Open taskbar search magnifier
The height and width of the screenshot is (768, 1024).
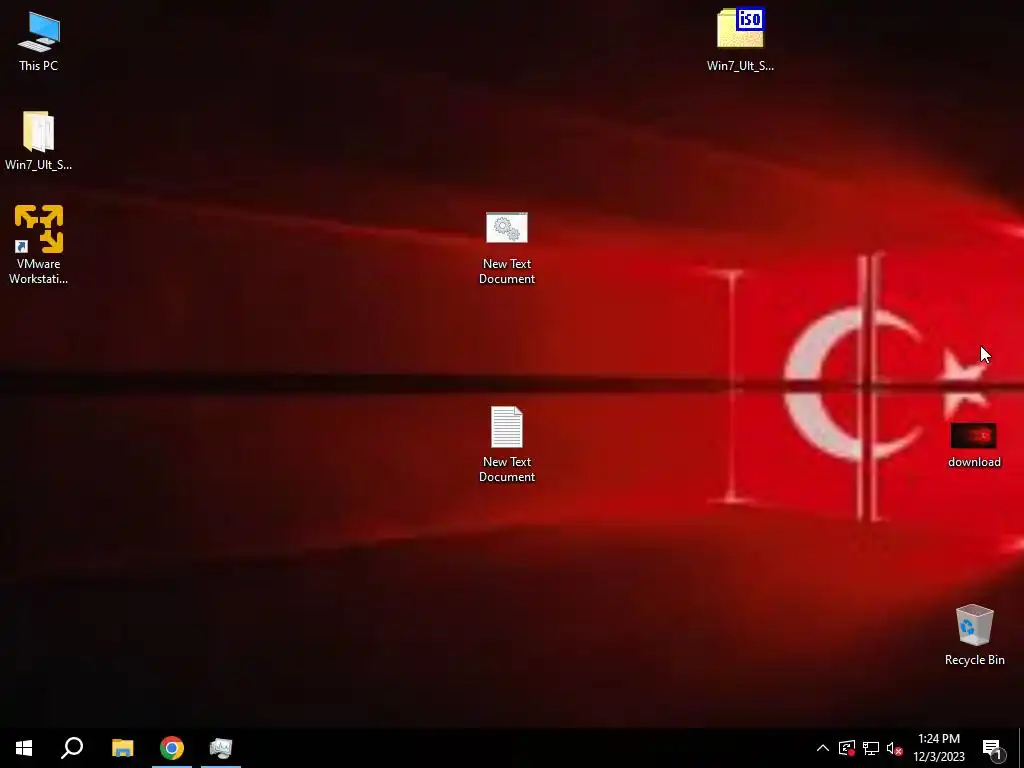coord(72,748)
